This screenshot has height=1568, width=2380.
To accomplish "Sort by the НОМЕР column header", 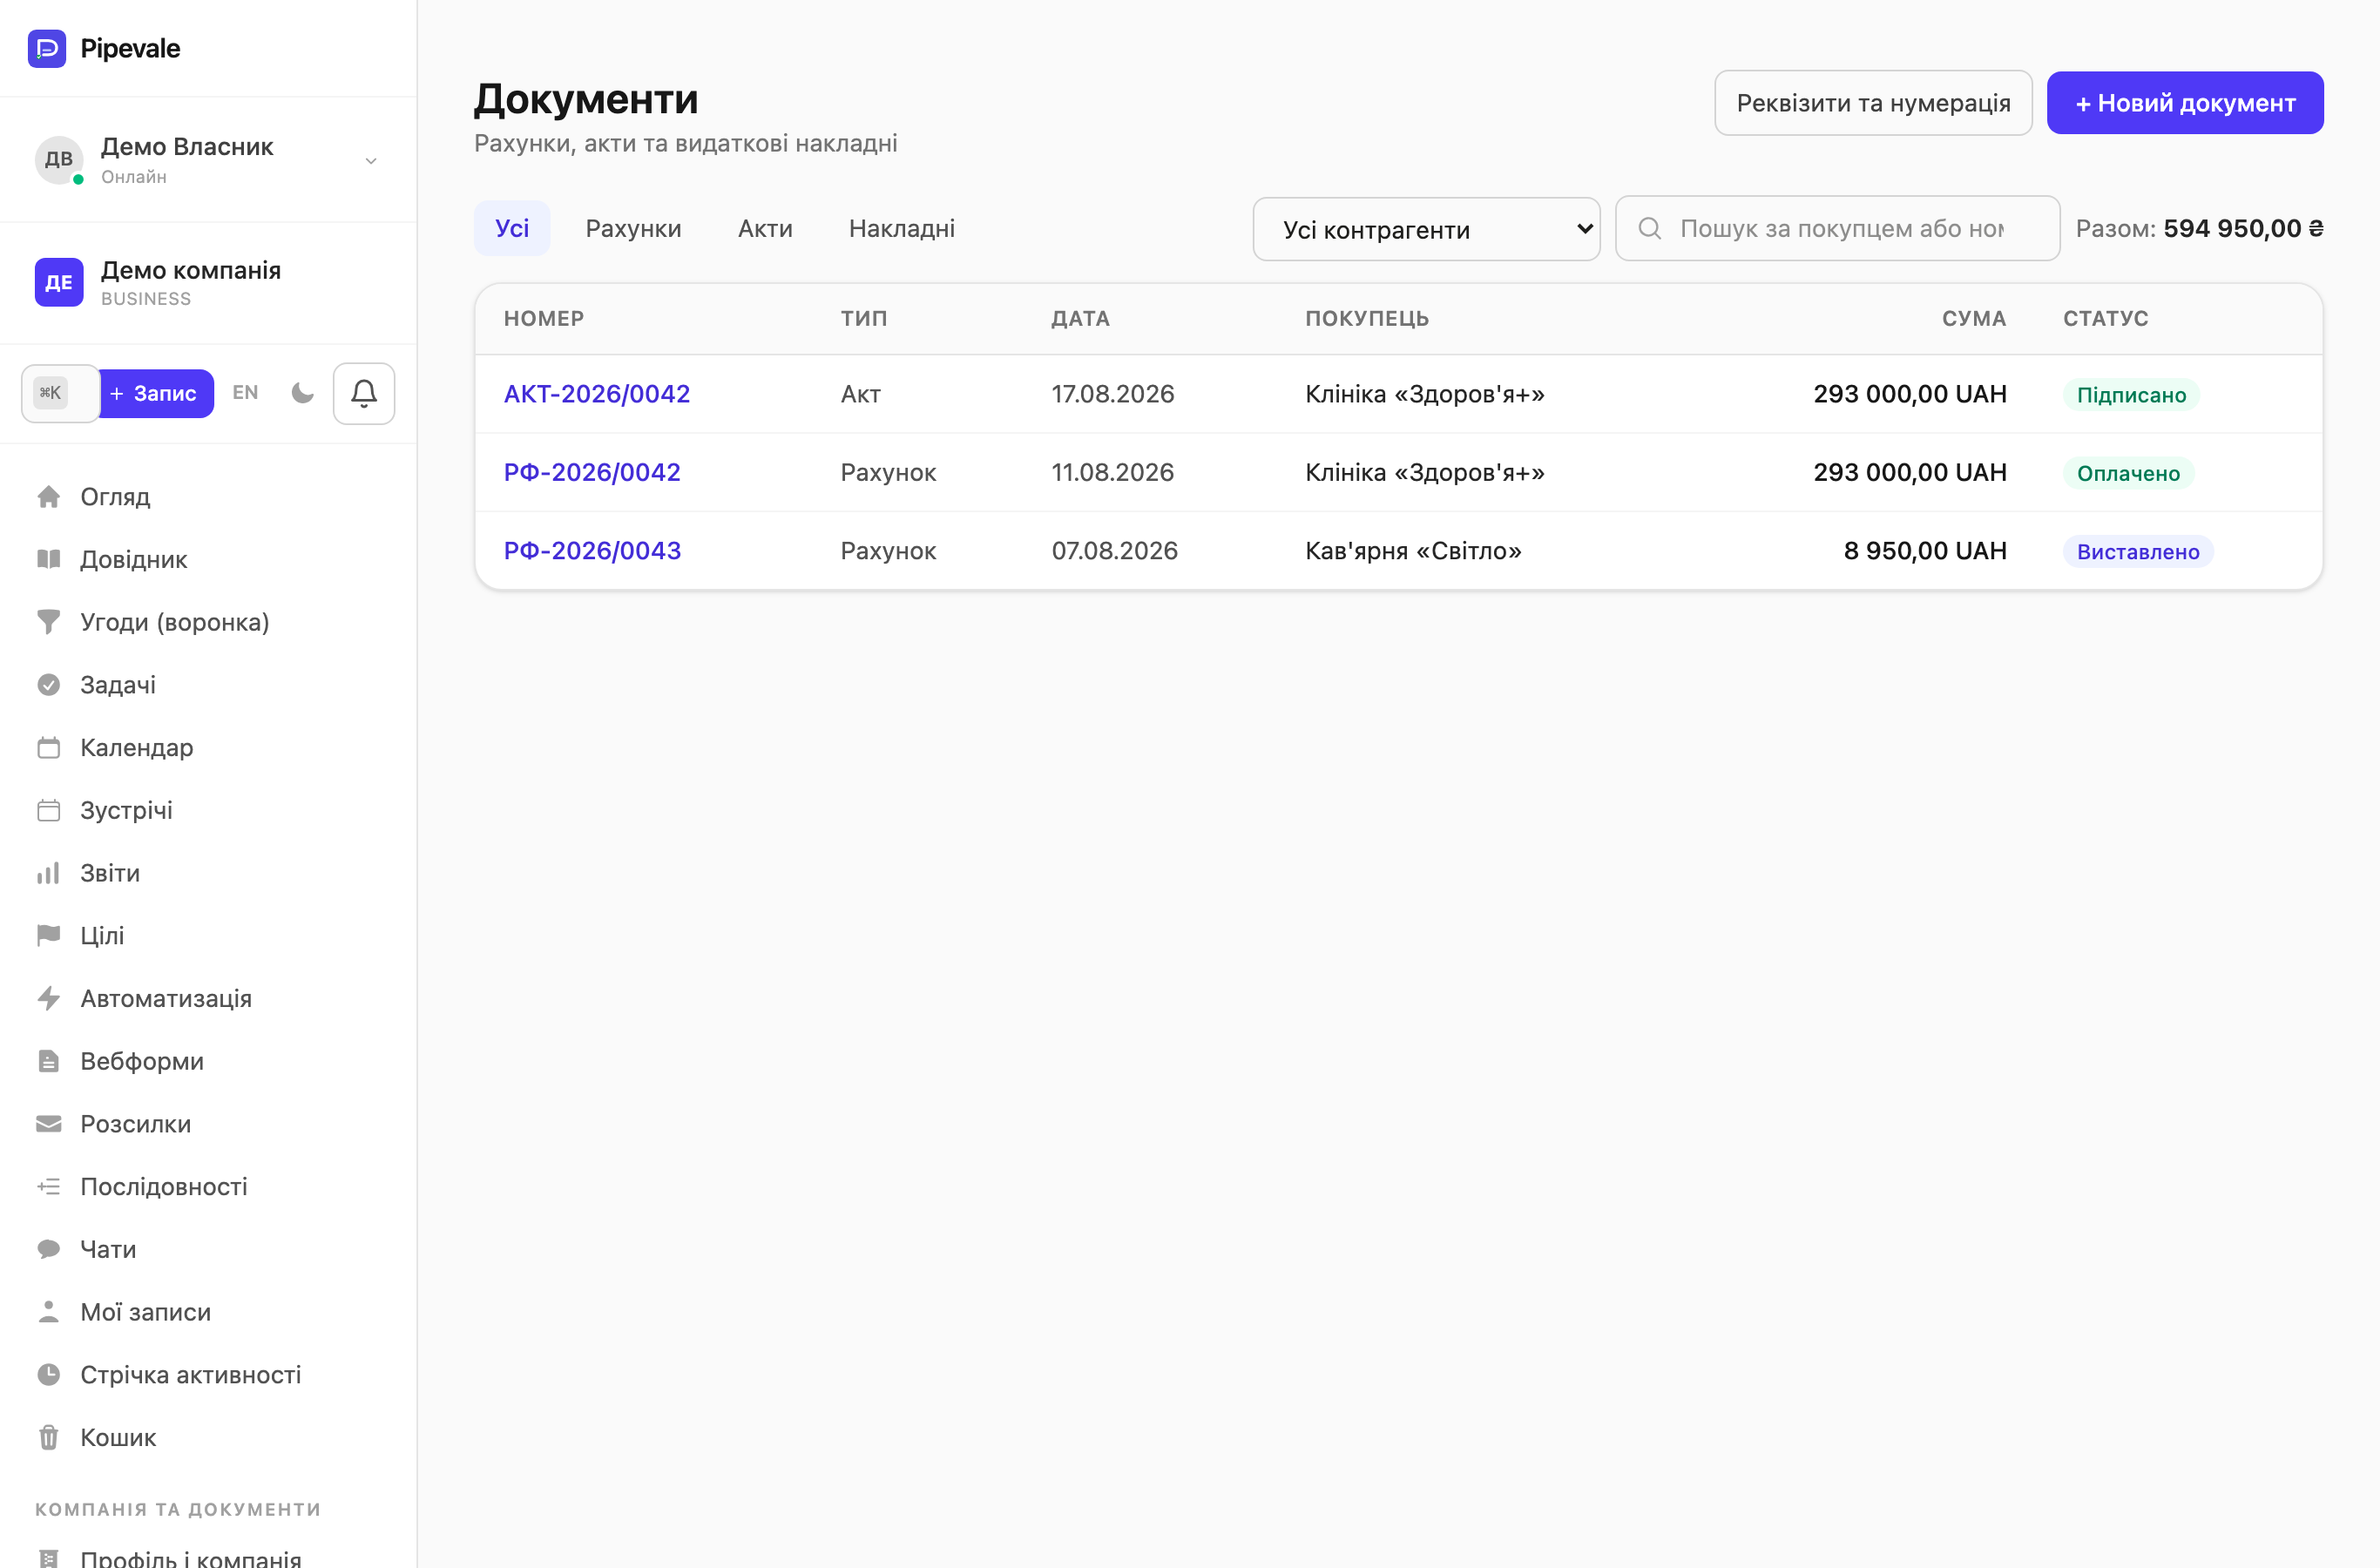I will (544, 319).
